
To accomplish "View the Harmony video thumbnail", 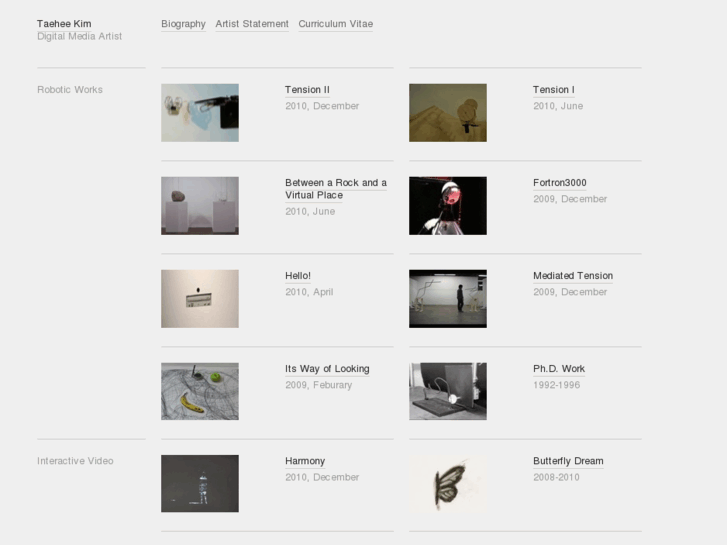I will (200, 484).
